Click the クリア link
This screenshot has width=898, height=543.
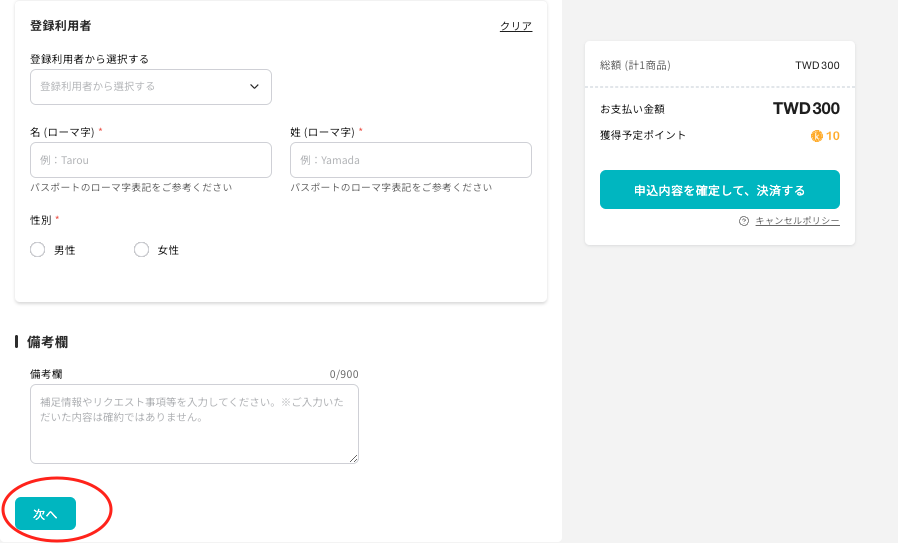pos(516,26)
